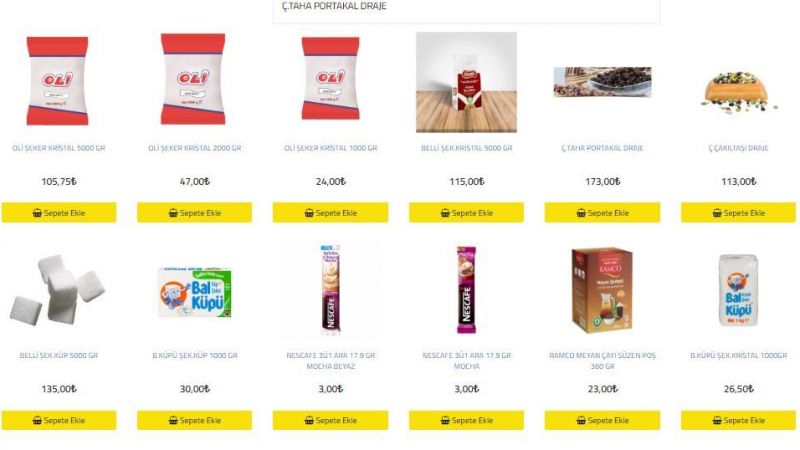The image size is (800, 450).
Task: Add Ç.Çakıltaşı Draje to cart
Action: (x=738, y=213)
